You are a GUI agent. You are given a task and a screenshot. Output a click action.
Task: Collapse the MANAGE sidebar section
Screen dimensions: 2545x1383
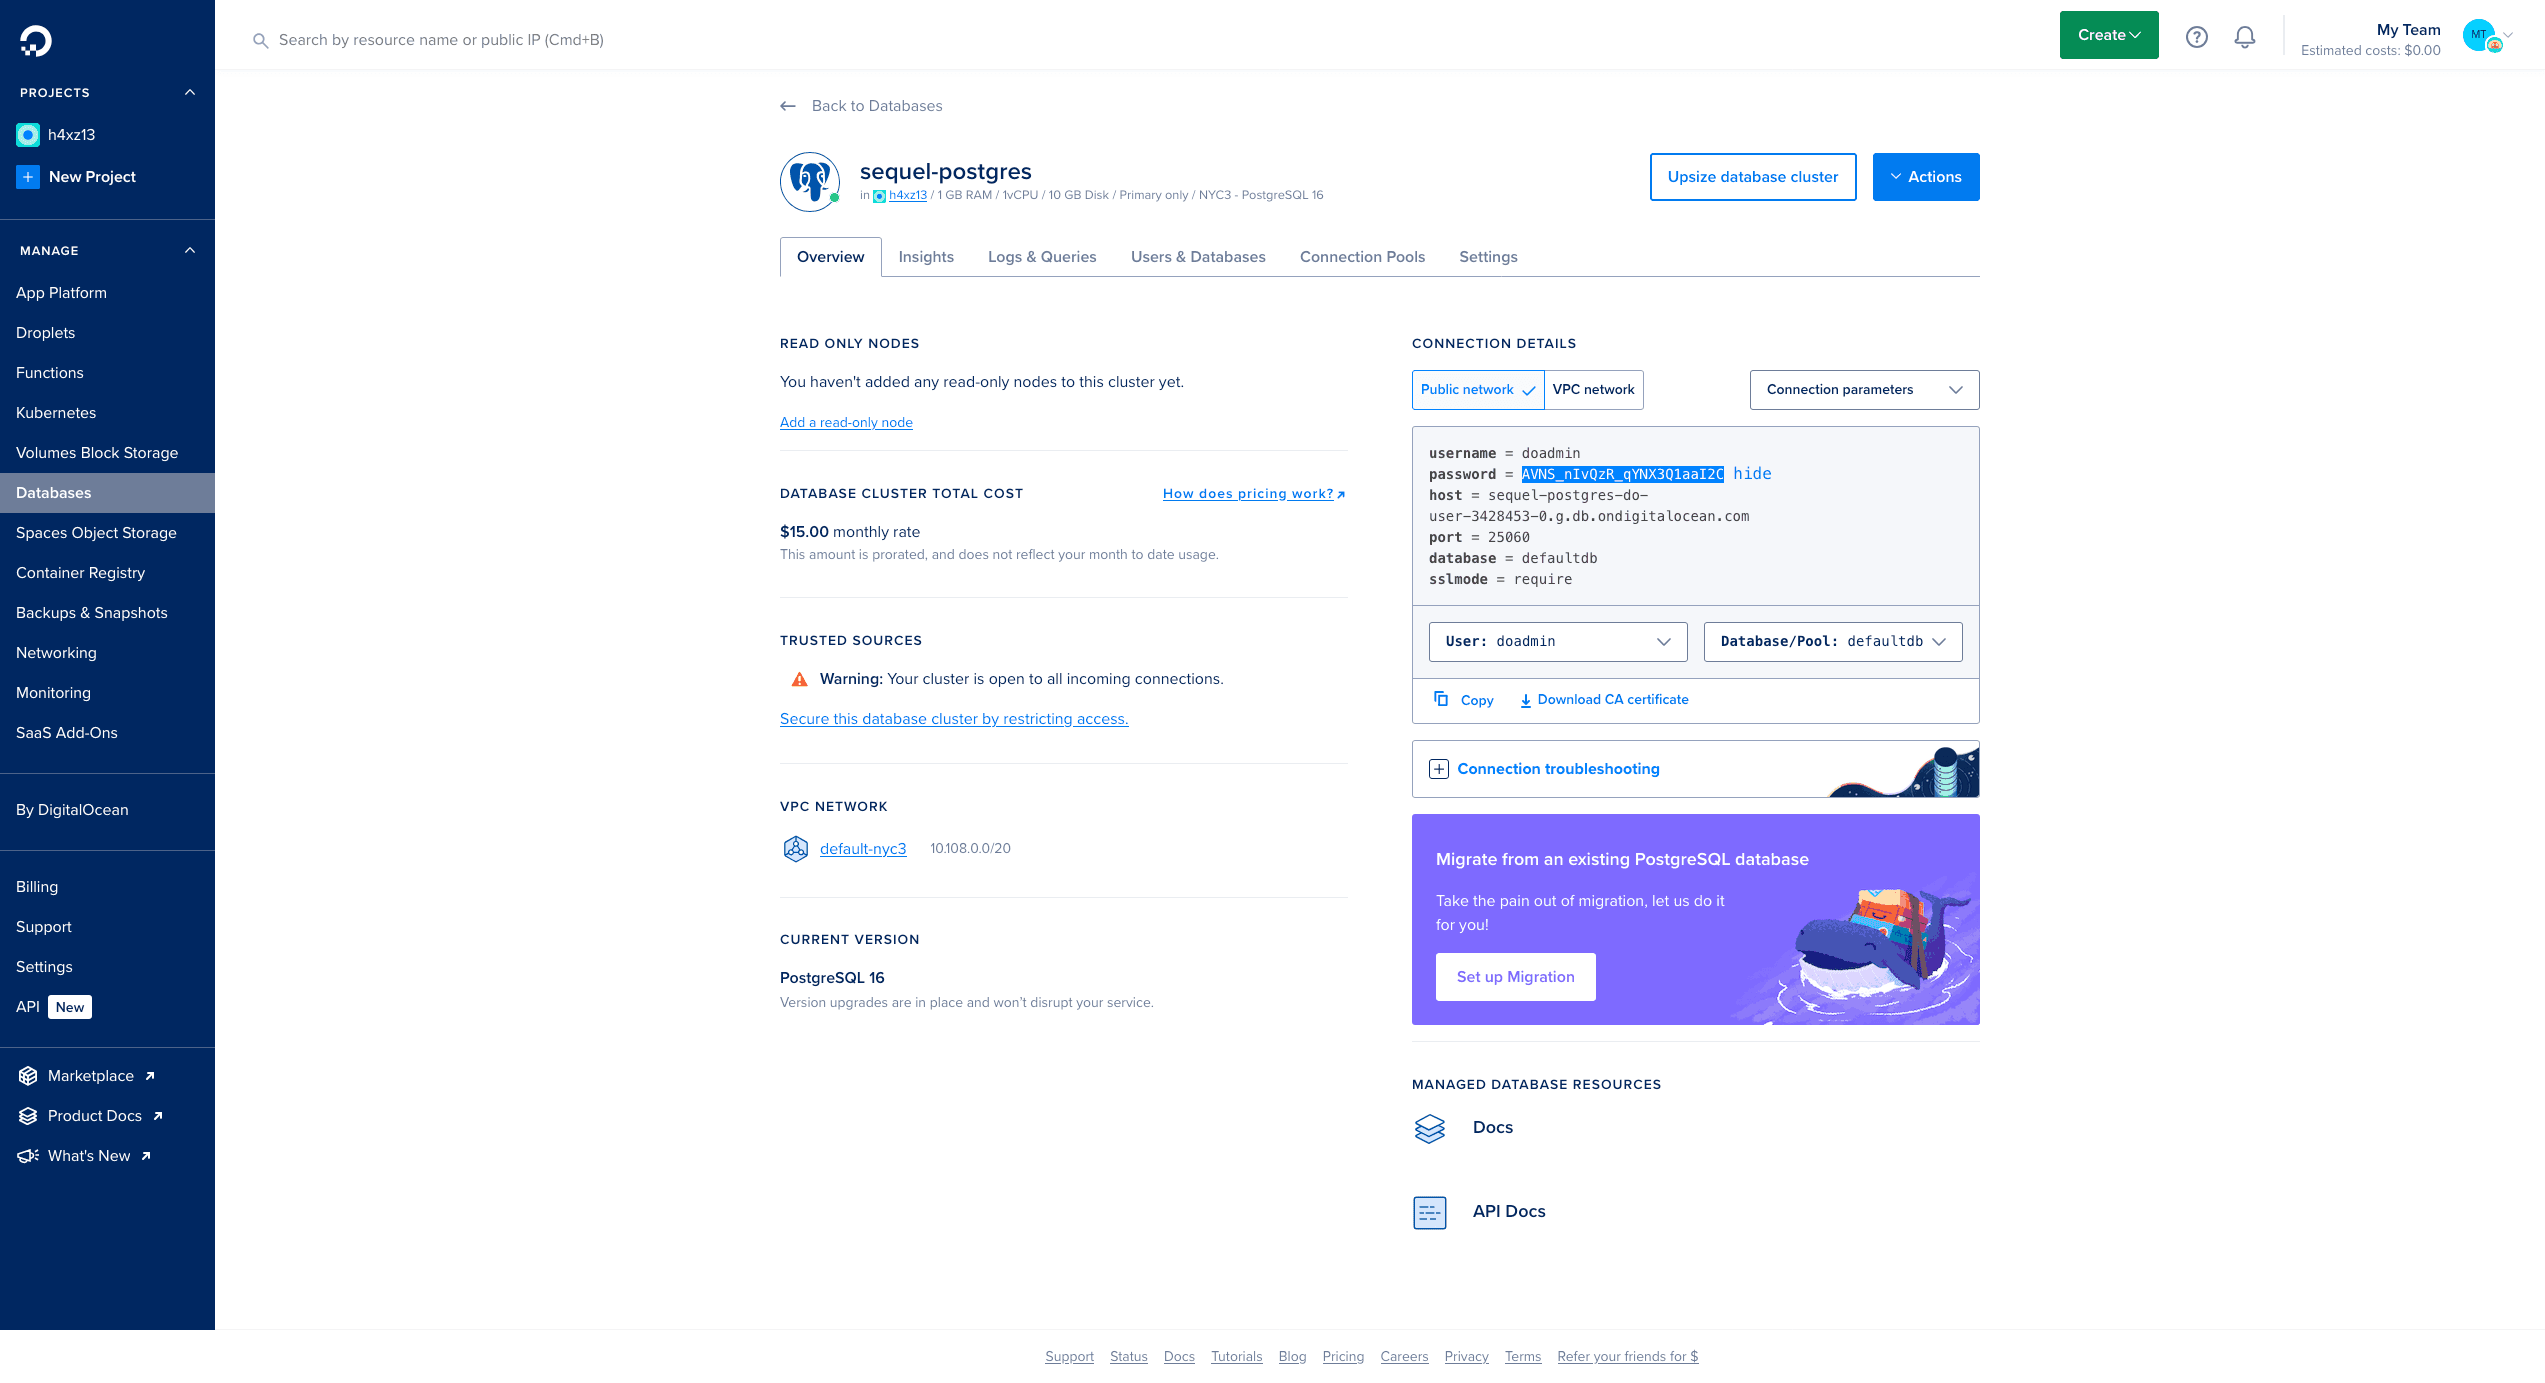[190, 250]
